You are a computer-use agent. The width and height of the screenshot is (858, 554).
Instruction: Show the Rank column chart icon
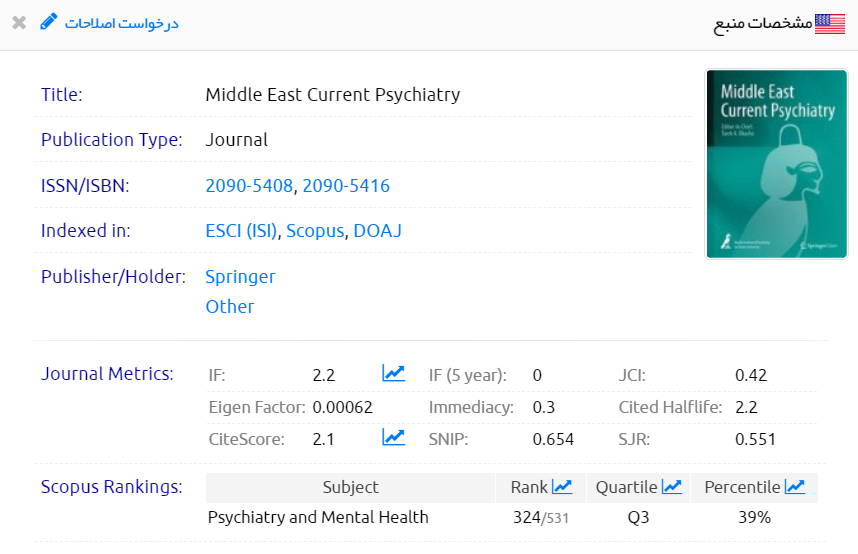point(562,487)
